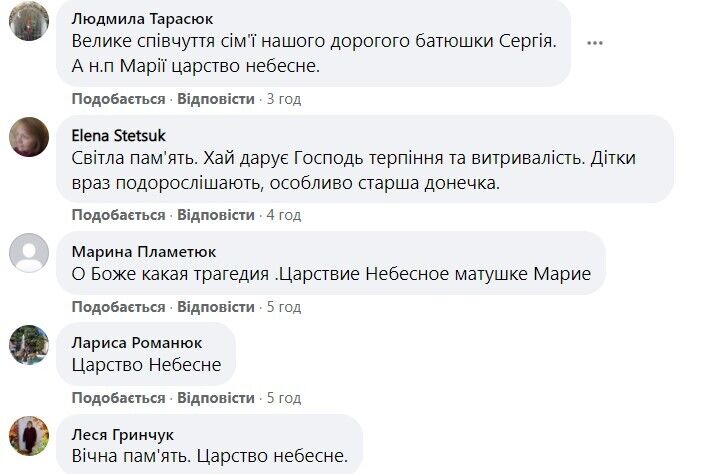The width and height of the screenshot is (703, 474).
Task: Like Марина Пламетюк's comment
Action: (x=118, y=306)
